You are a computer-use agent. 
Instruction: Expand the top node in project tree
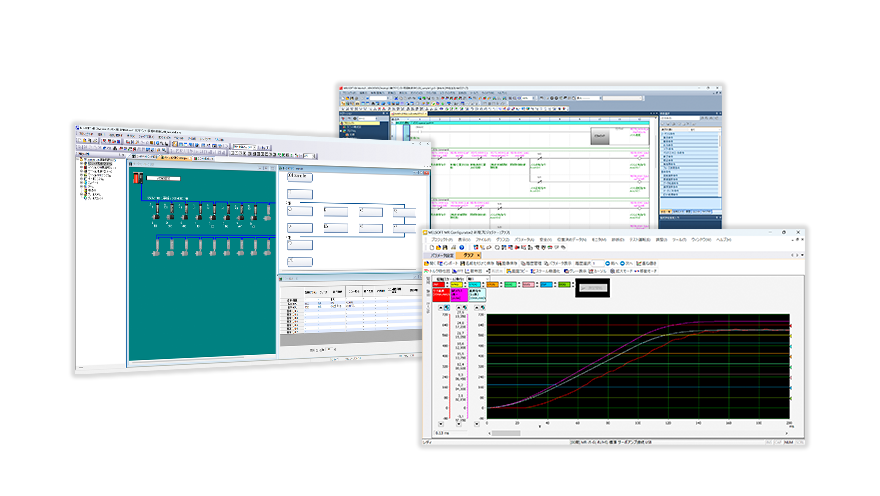[x=80, y=159]
